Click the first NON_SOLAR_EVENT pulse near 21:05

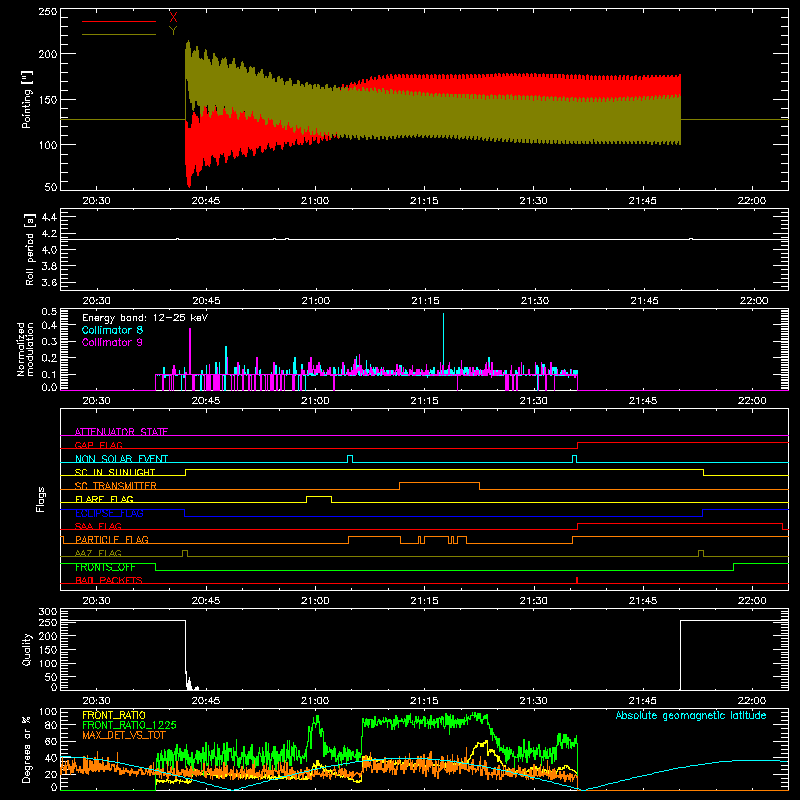[x=350, y=459]
